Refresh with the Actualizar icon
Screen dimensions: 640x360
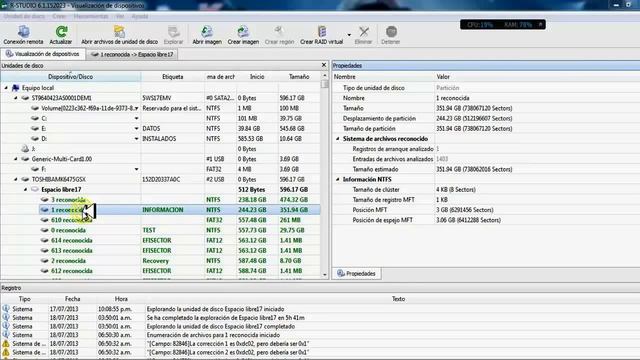click(x=61, y=31)
